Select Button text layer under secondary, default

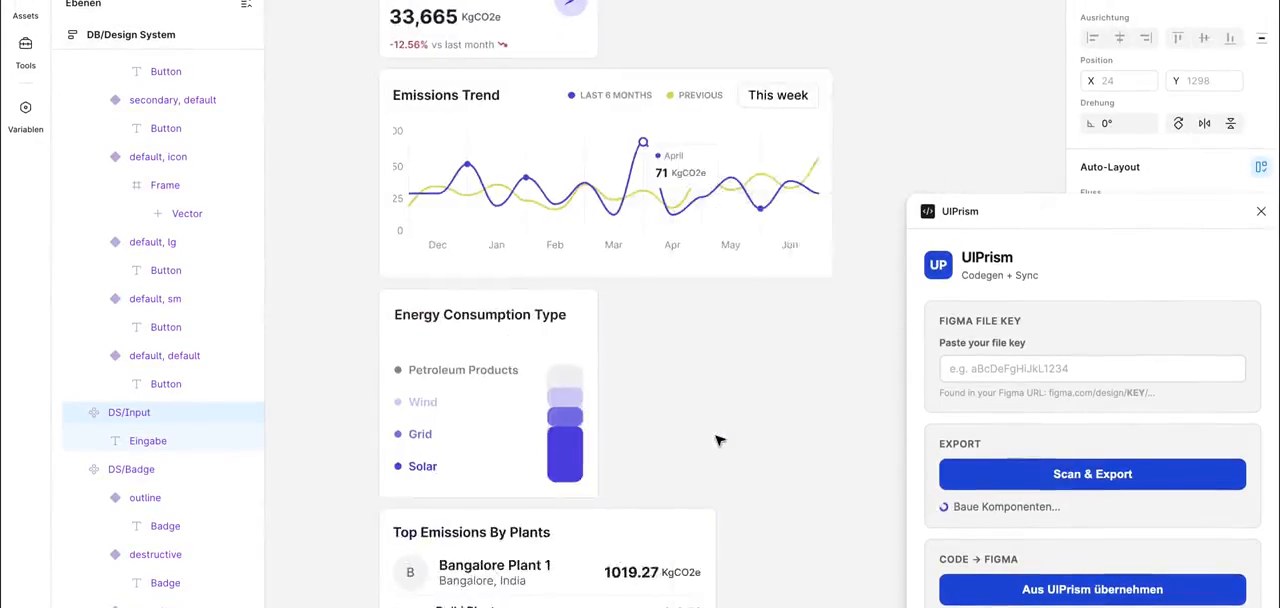[x=166, y=129]
